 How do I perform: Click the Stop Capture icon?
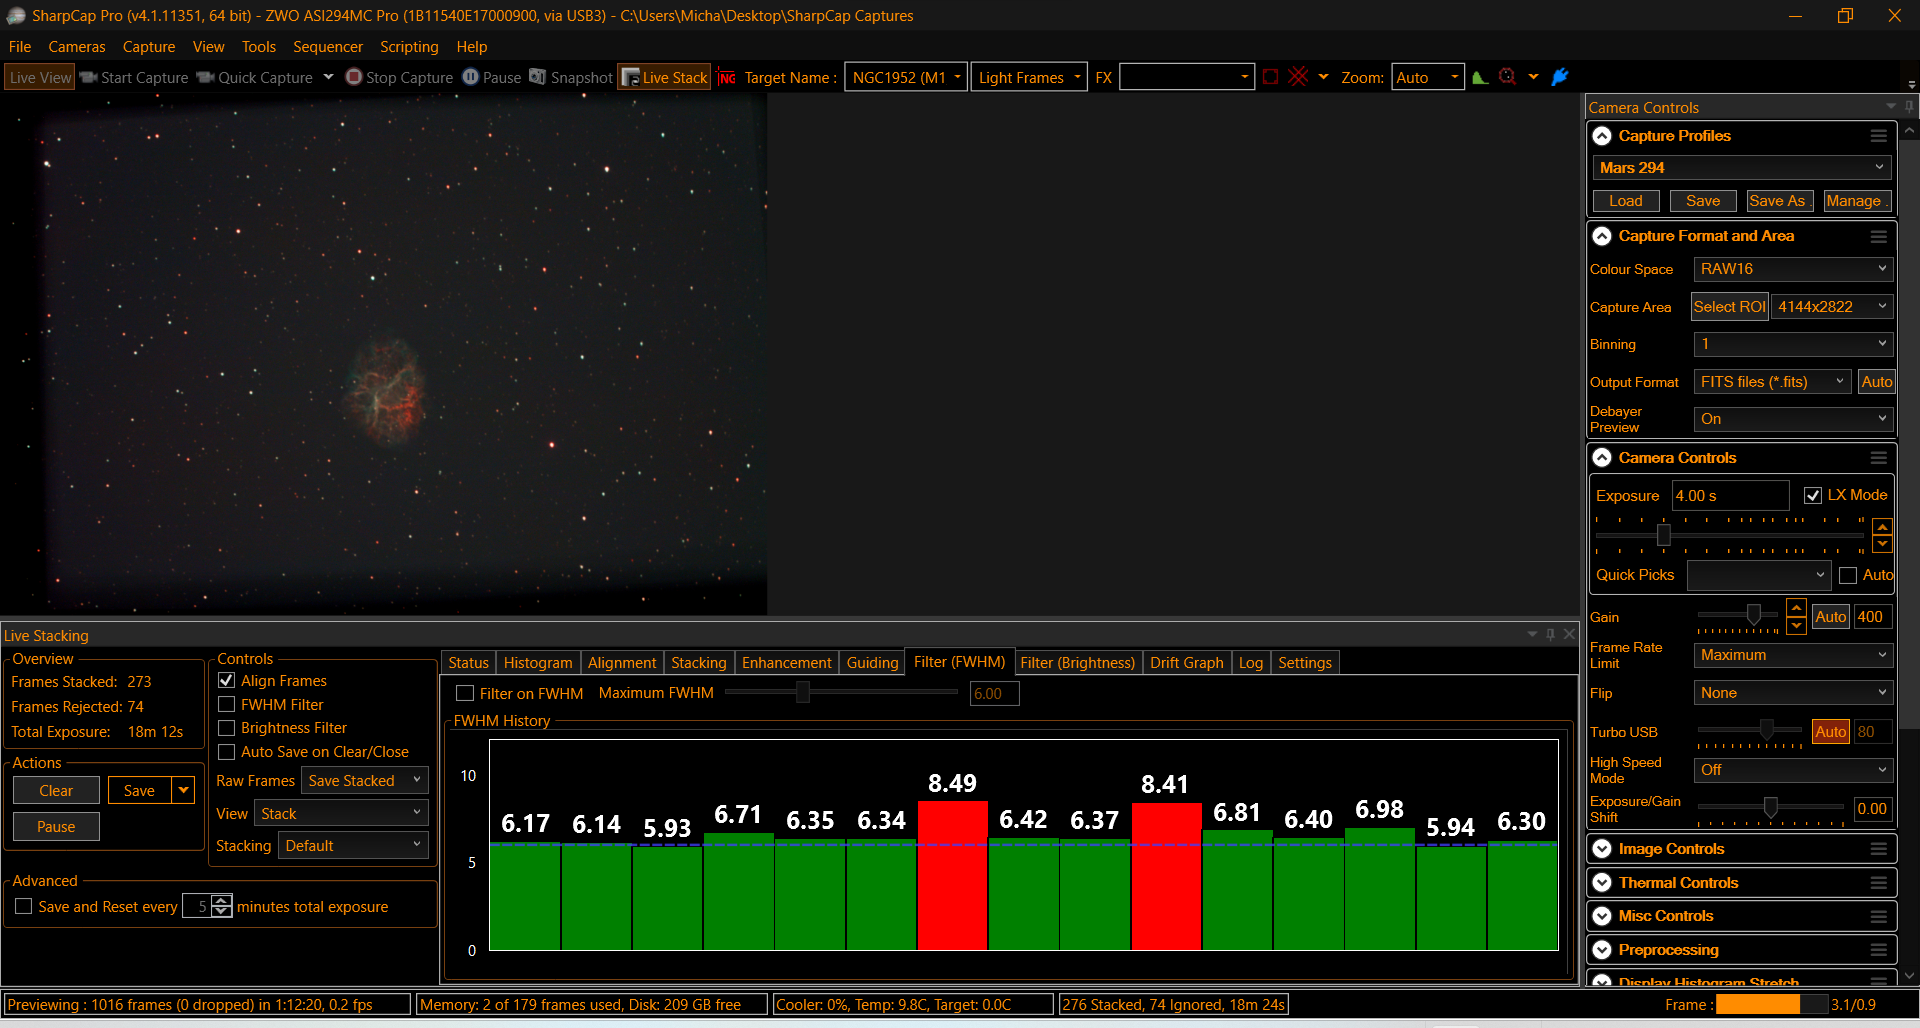[x=353, y=77]
